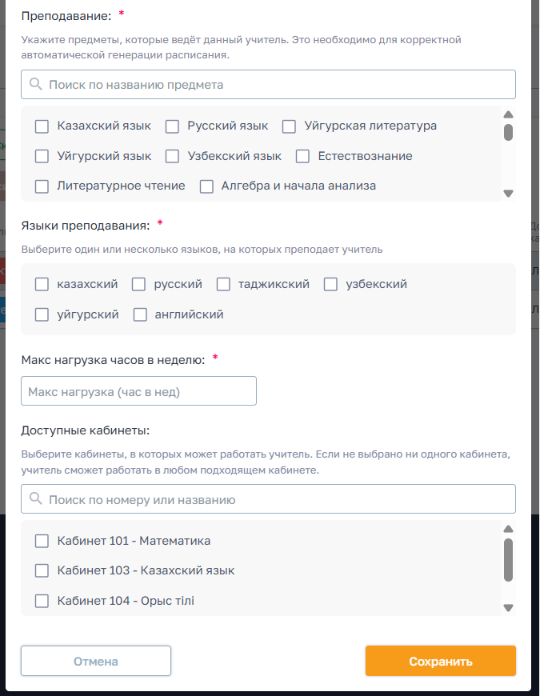This screenshot has height=696, width=540.
Task: Check the Казахский язык subject checkbox
Action: tap(42, 127)
